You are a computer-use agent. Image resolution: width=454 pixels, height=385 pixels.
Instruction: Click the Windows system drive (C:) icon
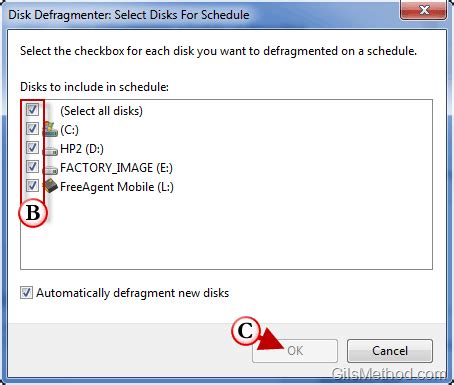(x=50, y=129)
